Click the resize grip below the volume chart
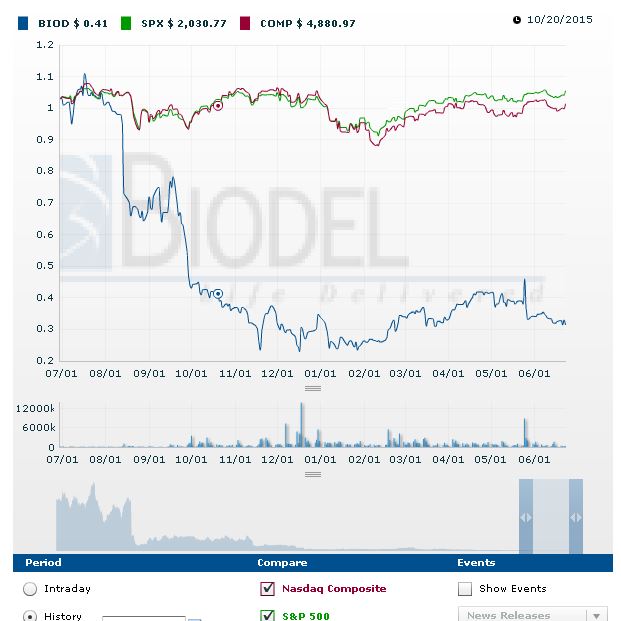This screenshot has width=621, height=621. (313, 473)
